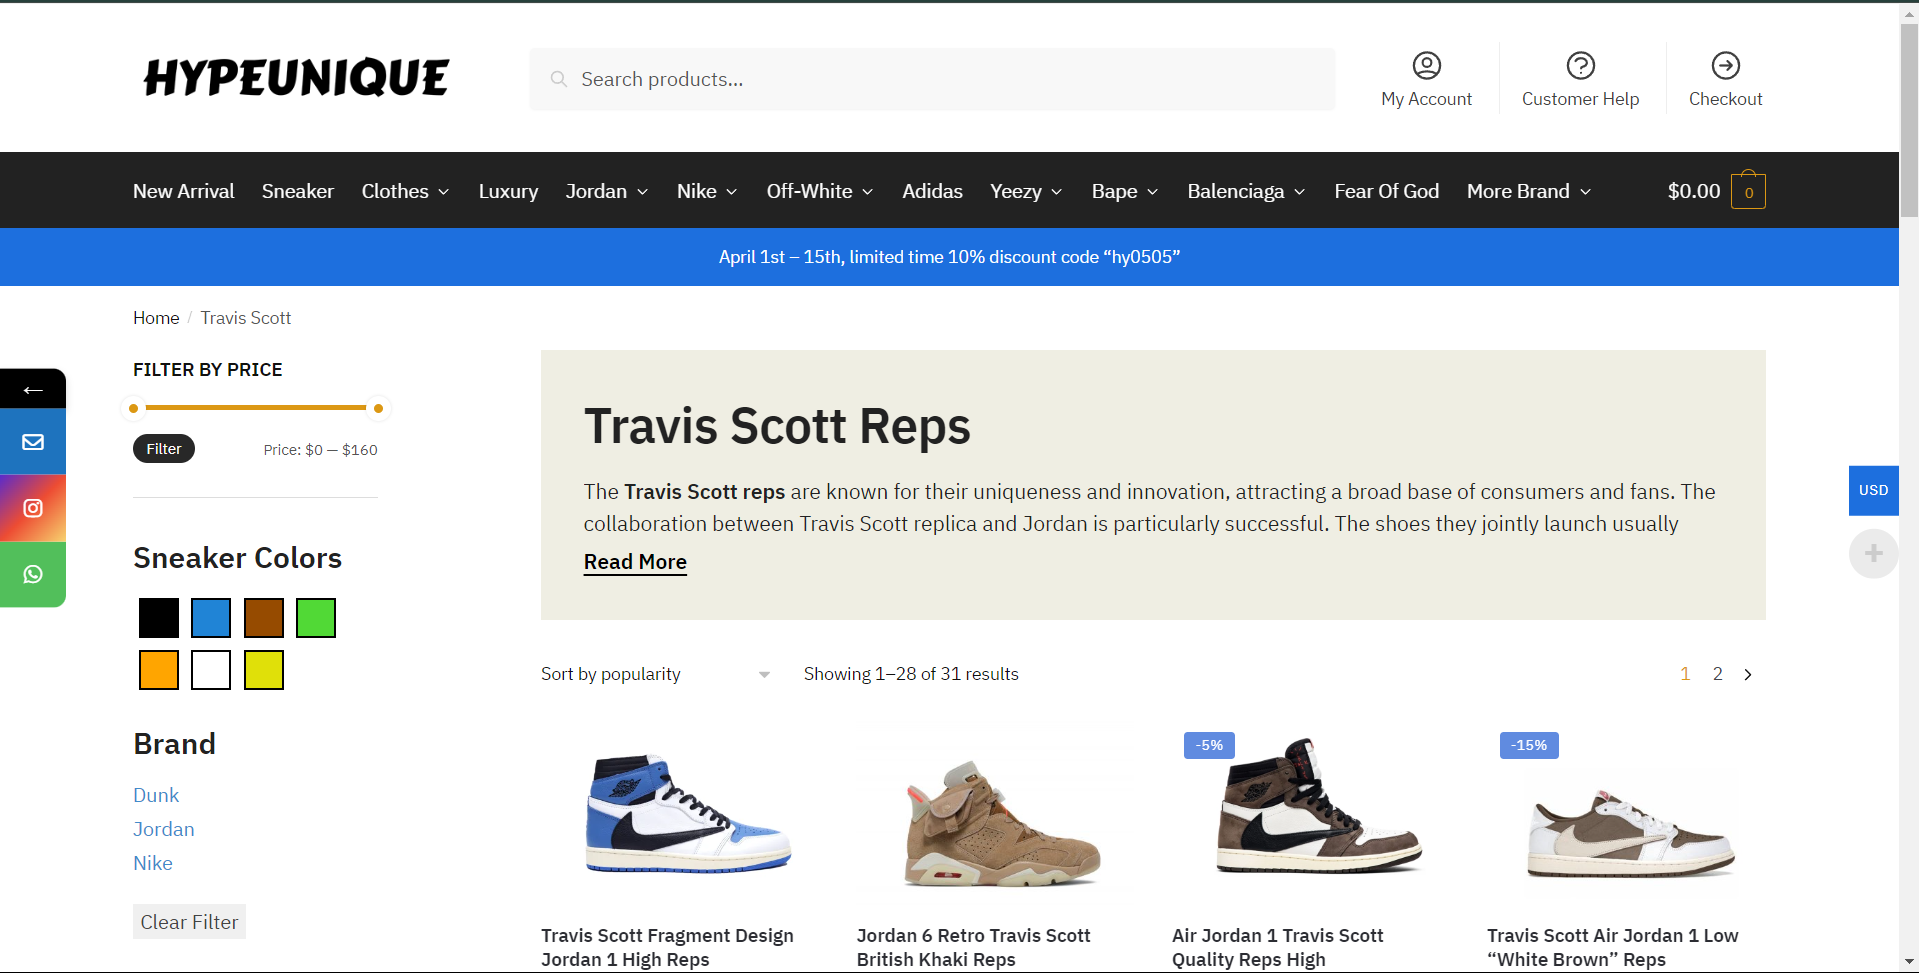1919x973 pixels.
Task: Click the Customer Help question mark icon
Action: [1580, 66]
